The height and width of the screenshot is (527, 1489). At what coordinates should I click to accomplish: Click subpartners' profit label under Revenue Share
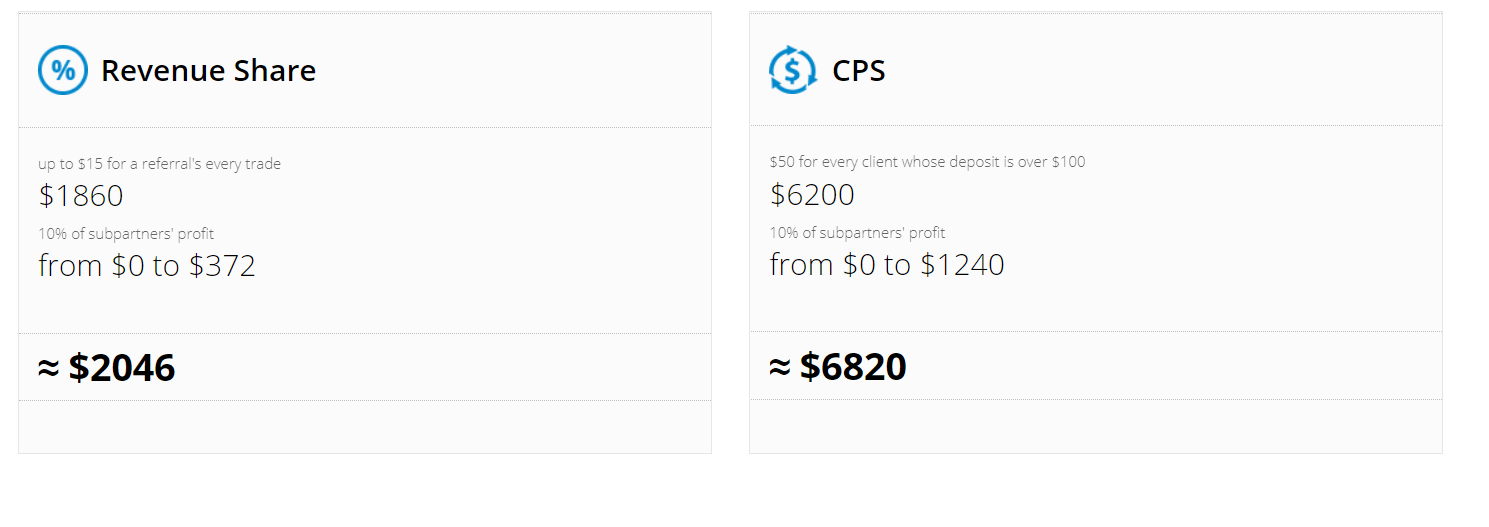pos(126,234)
